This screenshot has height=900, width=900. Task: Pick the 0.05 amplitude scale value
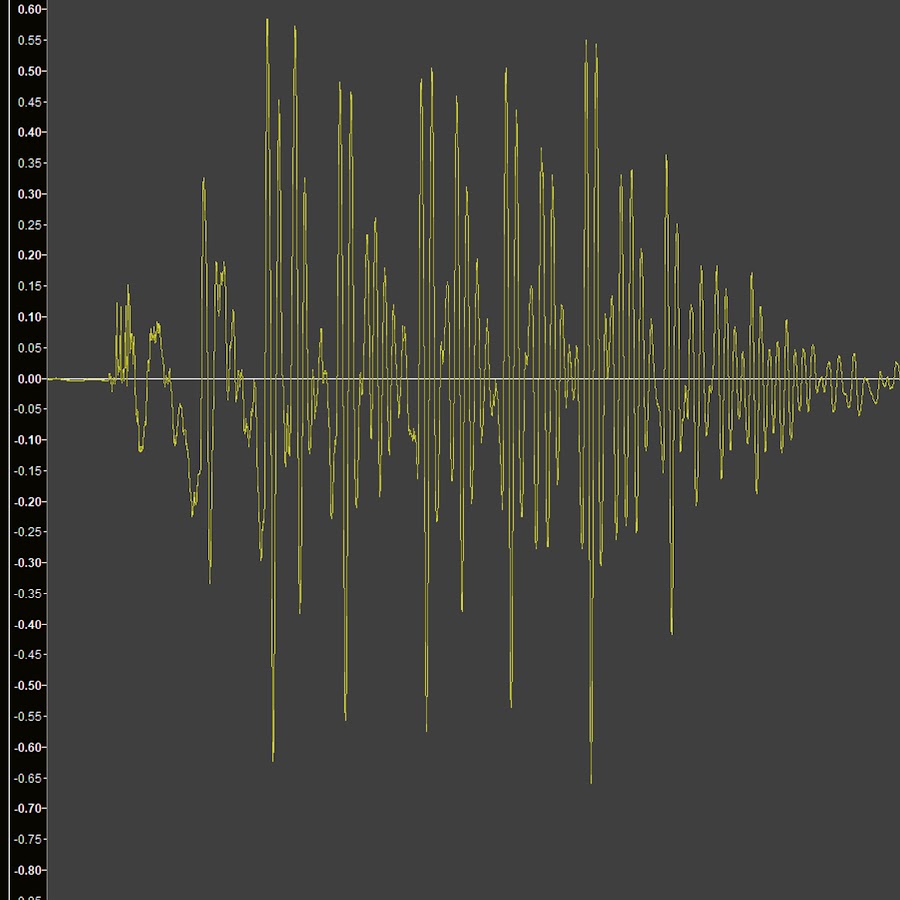tap(29, 348)
